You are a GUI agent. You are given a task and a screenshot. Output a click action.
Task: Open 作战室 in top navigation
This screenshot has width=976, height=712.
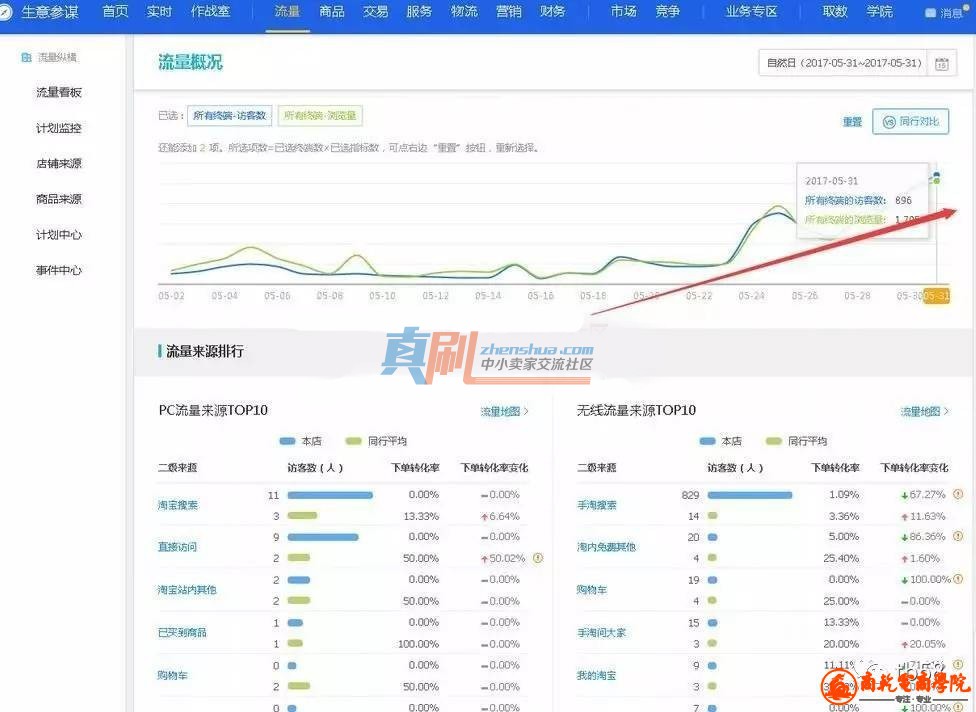pyautogui.click(x=210, y=12)
